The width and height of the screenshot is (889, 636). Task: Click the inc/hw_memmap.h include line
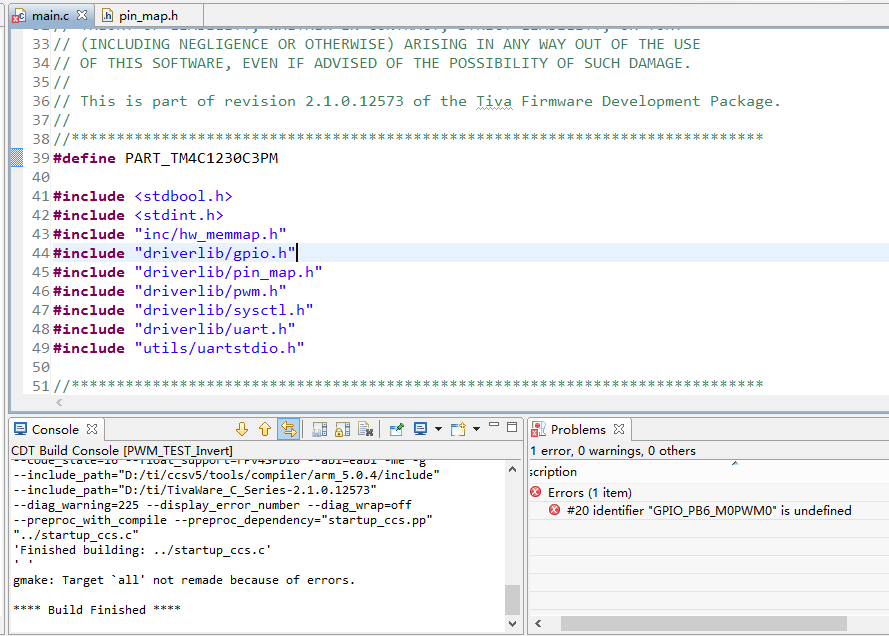(x=170, y=234)
